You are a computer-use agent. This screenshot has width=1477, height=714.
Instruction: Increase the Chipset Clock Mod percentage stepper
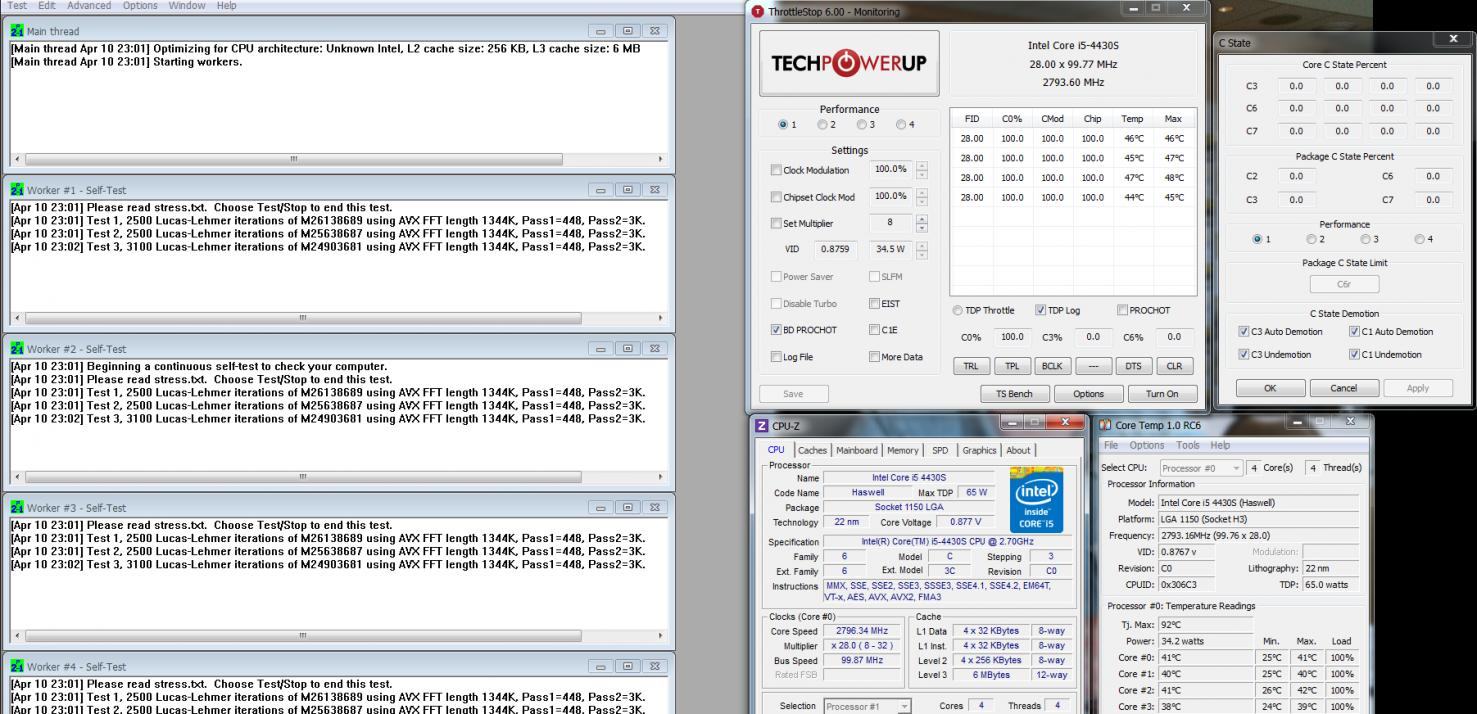921,193
